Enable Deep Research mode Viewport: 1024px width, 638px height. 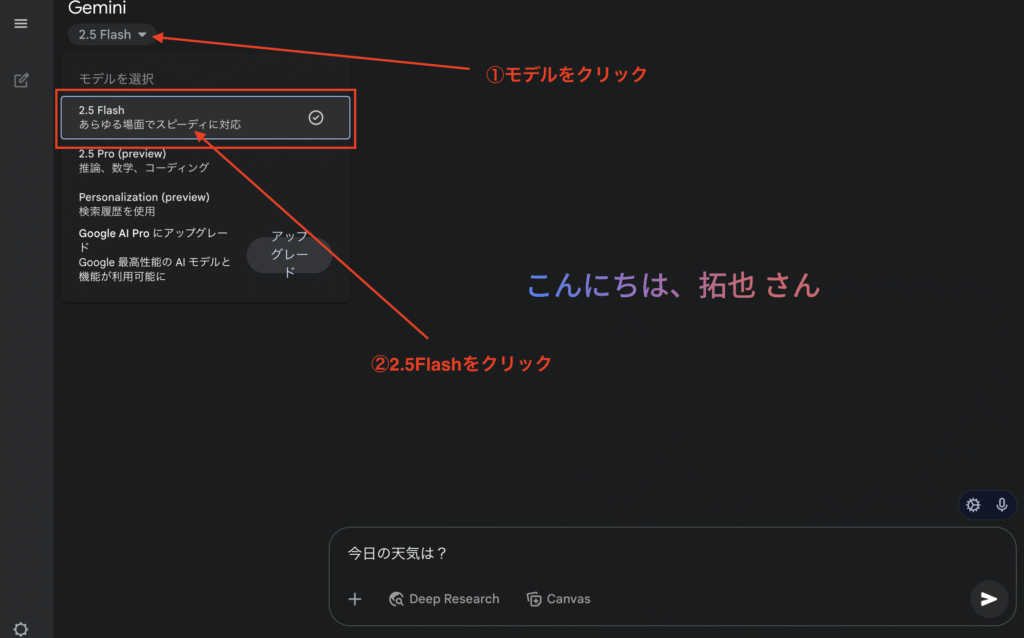pos(444,599)
